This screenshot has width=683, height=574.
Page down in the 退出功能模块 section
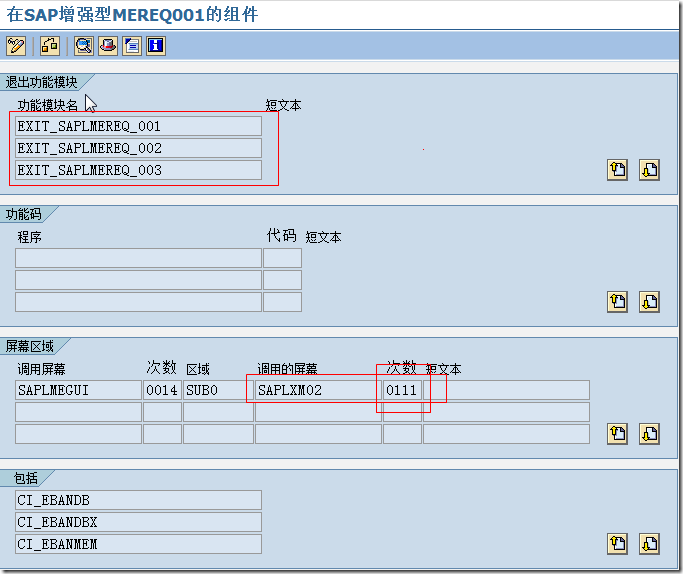click(x=649, y=170)
